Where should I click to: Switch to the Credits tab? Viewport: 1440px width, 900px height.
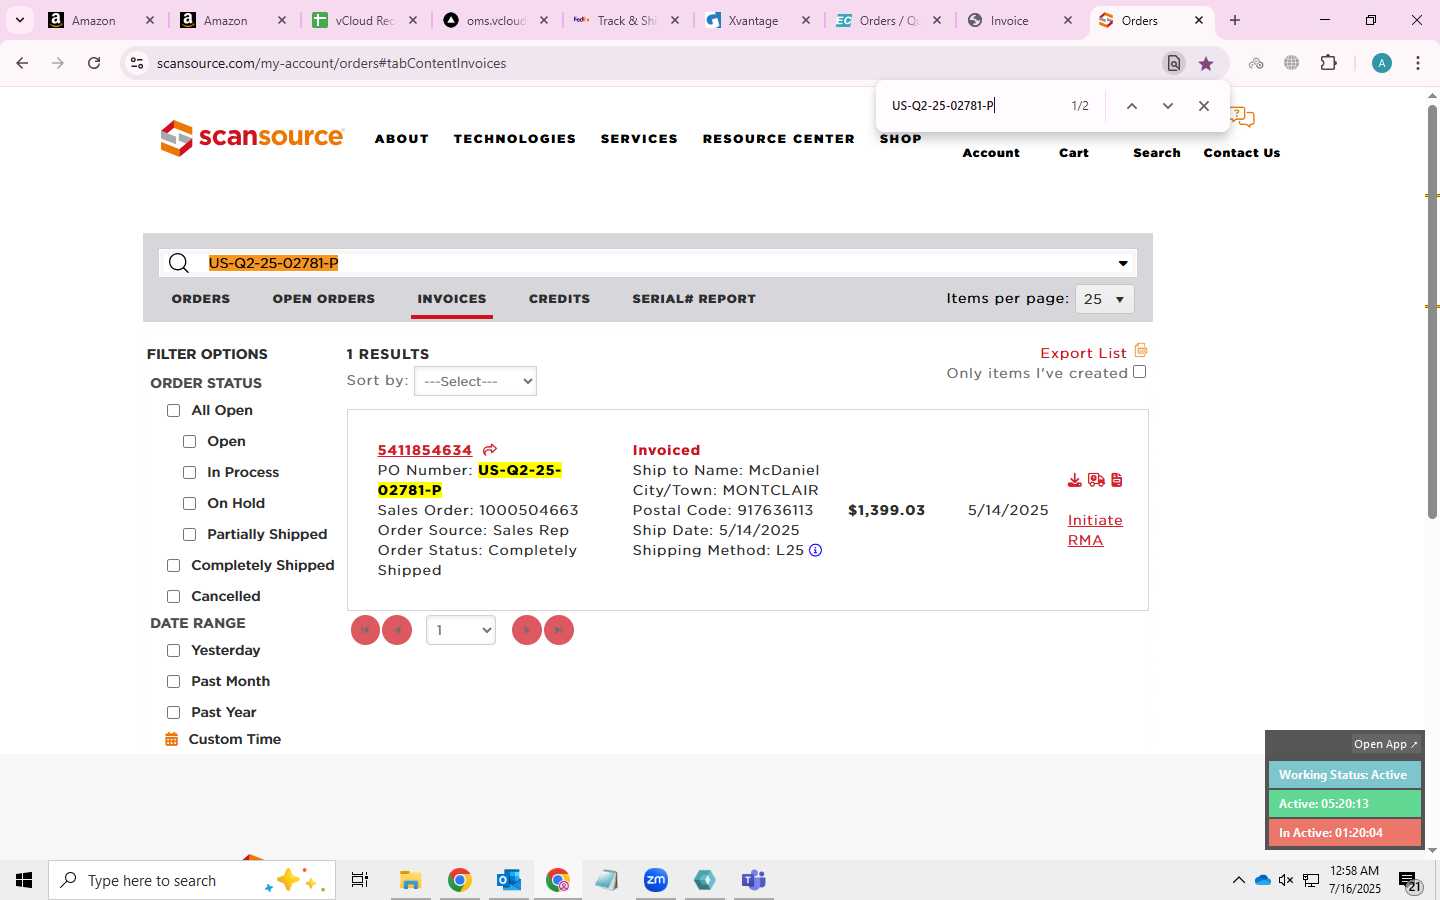(x=559, y=299)
